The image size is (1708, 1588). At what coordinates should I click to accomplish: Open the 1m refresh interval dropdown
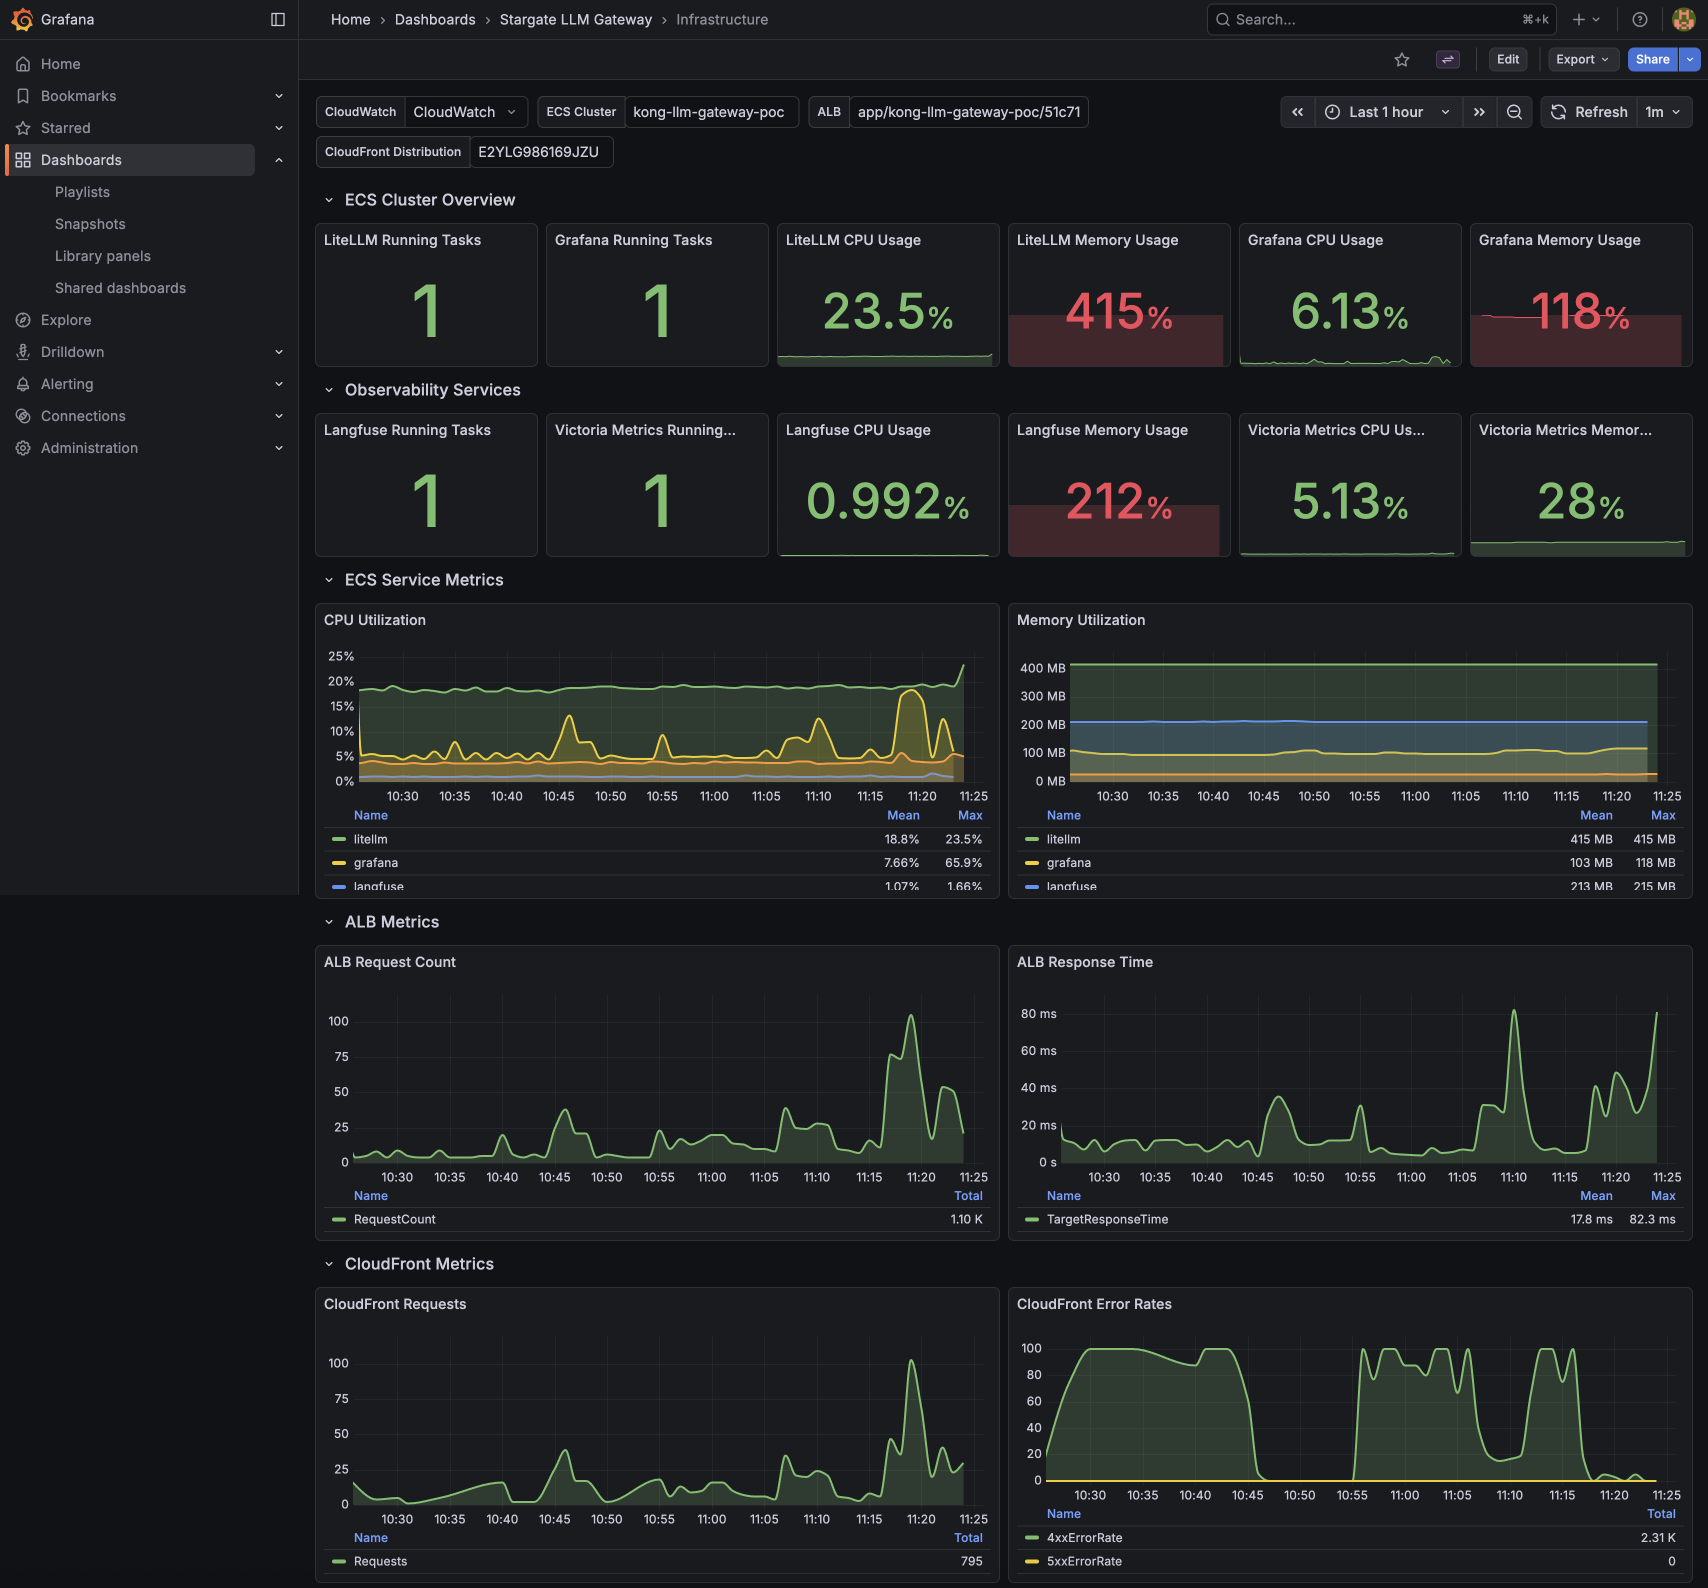[x=1664, y=112]
